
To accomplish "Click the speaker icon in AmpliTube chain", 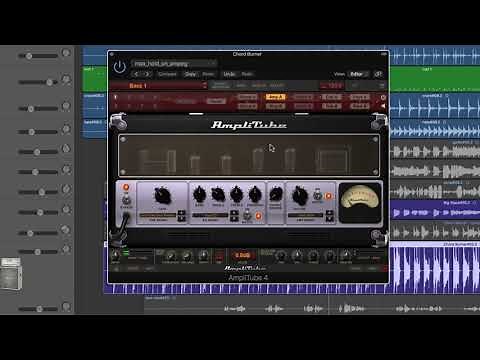I will (383, 106).
